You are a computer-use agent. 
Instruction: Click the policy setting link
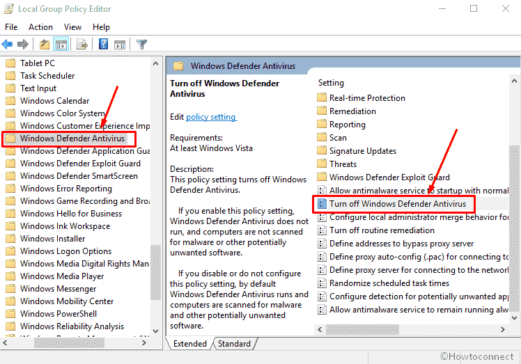[211, 117]
